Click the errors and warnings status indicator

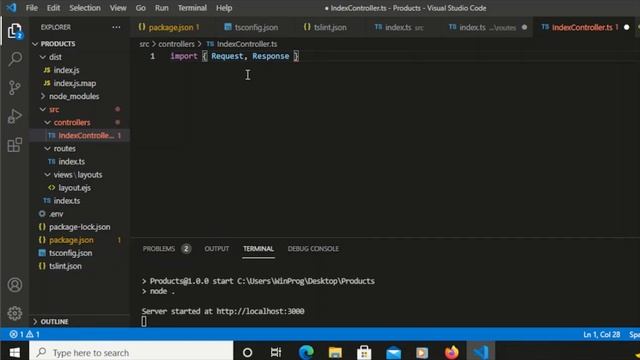click(x=24, y=334)
